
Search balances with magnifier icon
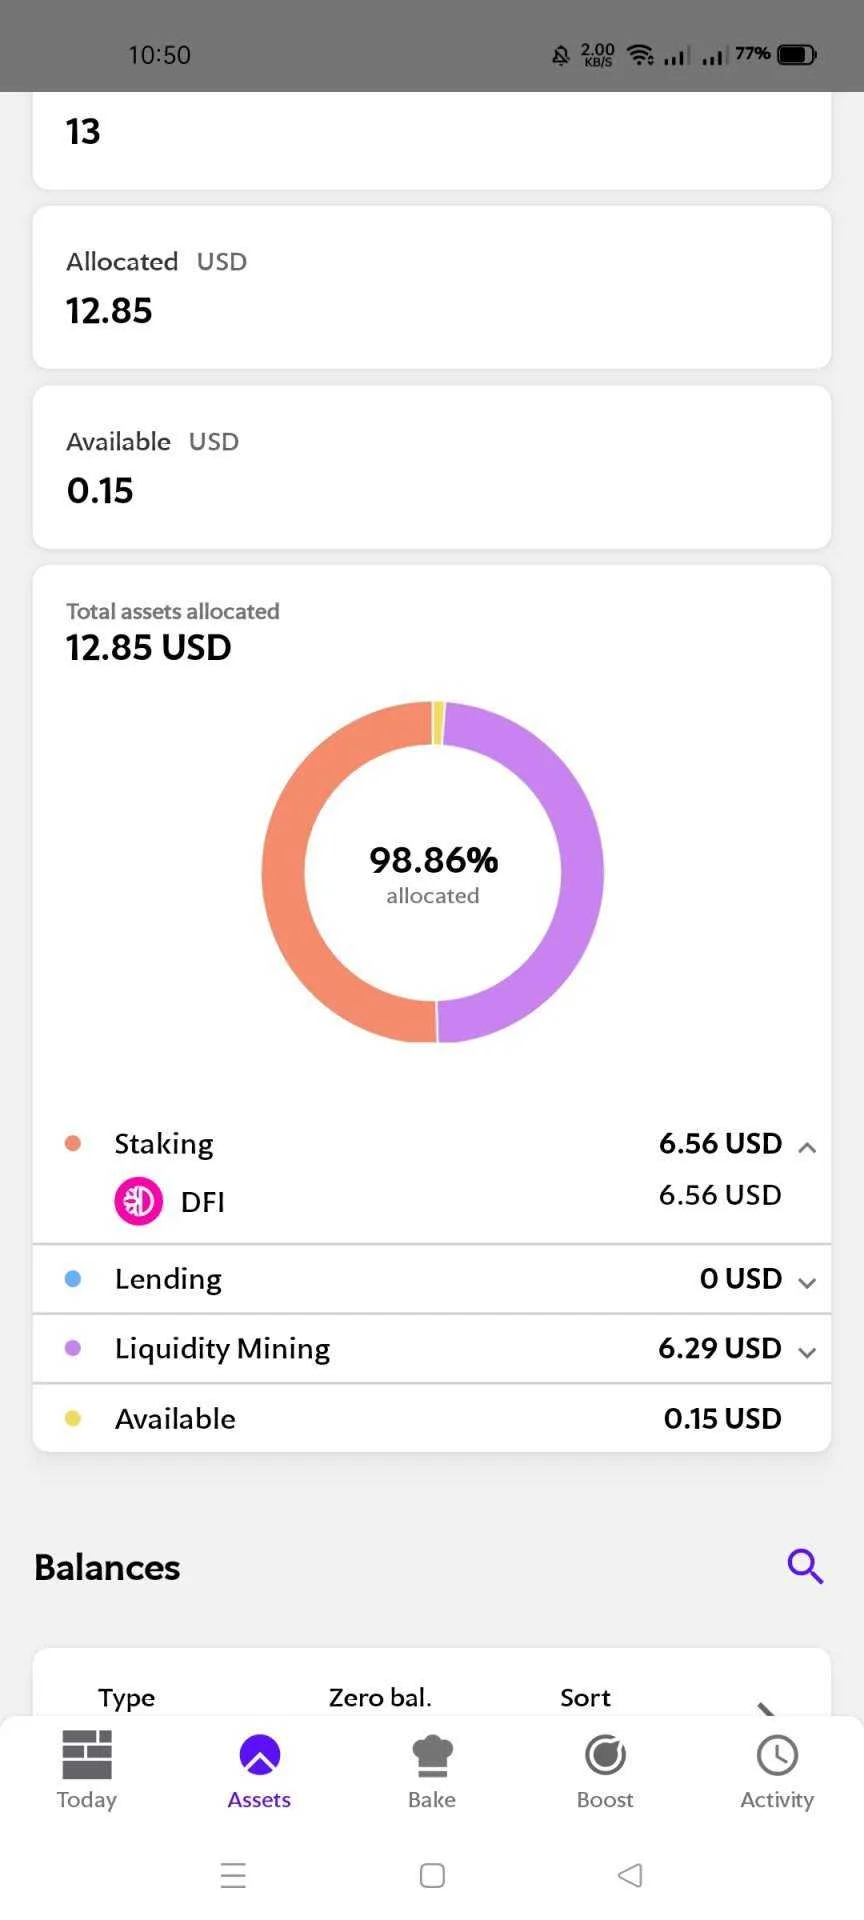pyautogui.click(x=805, y=1566)
